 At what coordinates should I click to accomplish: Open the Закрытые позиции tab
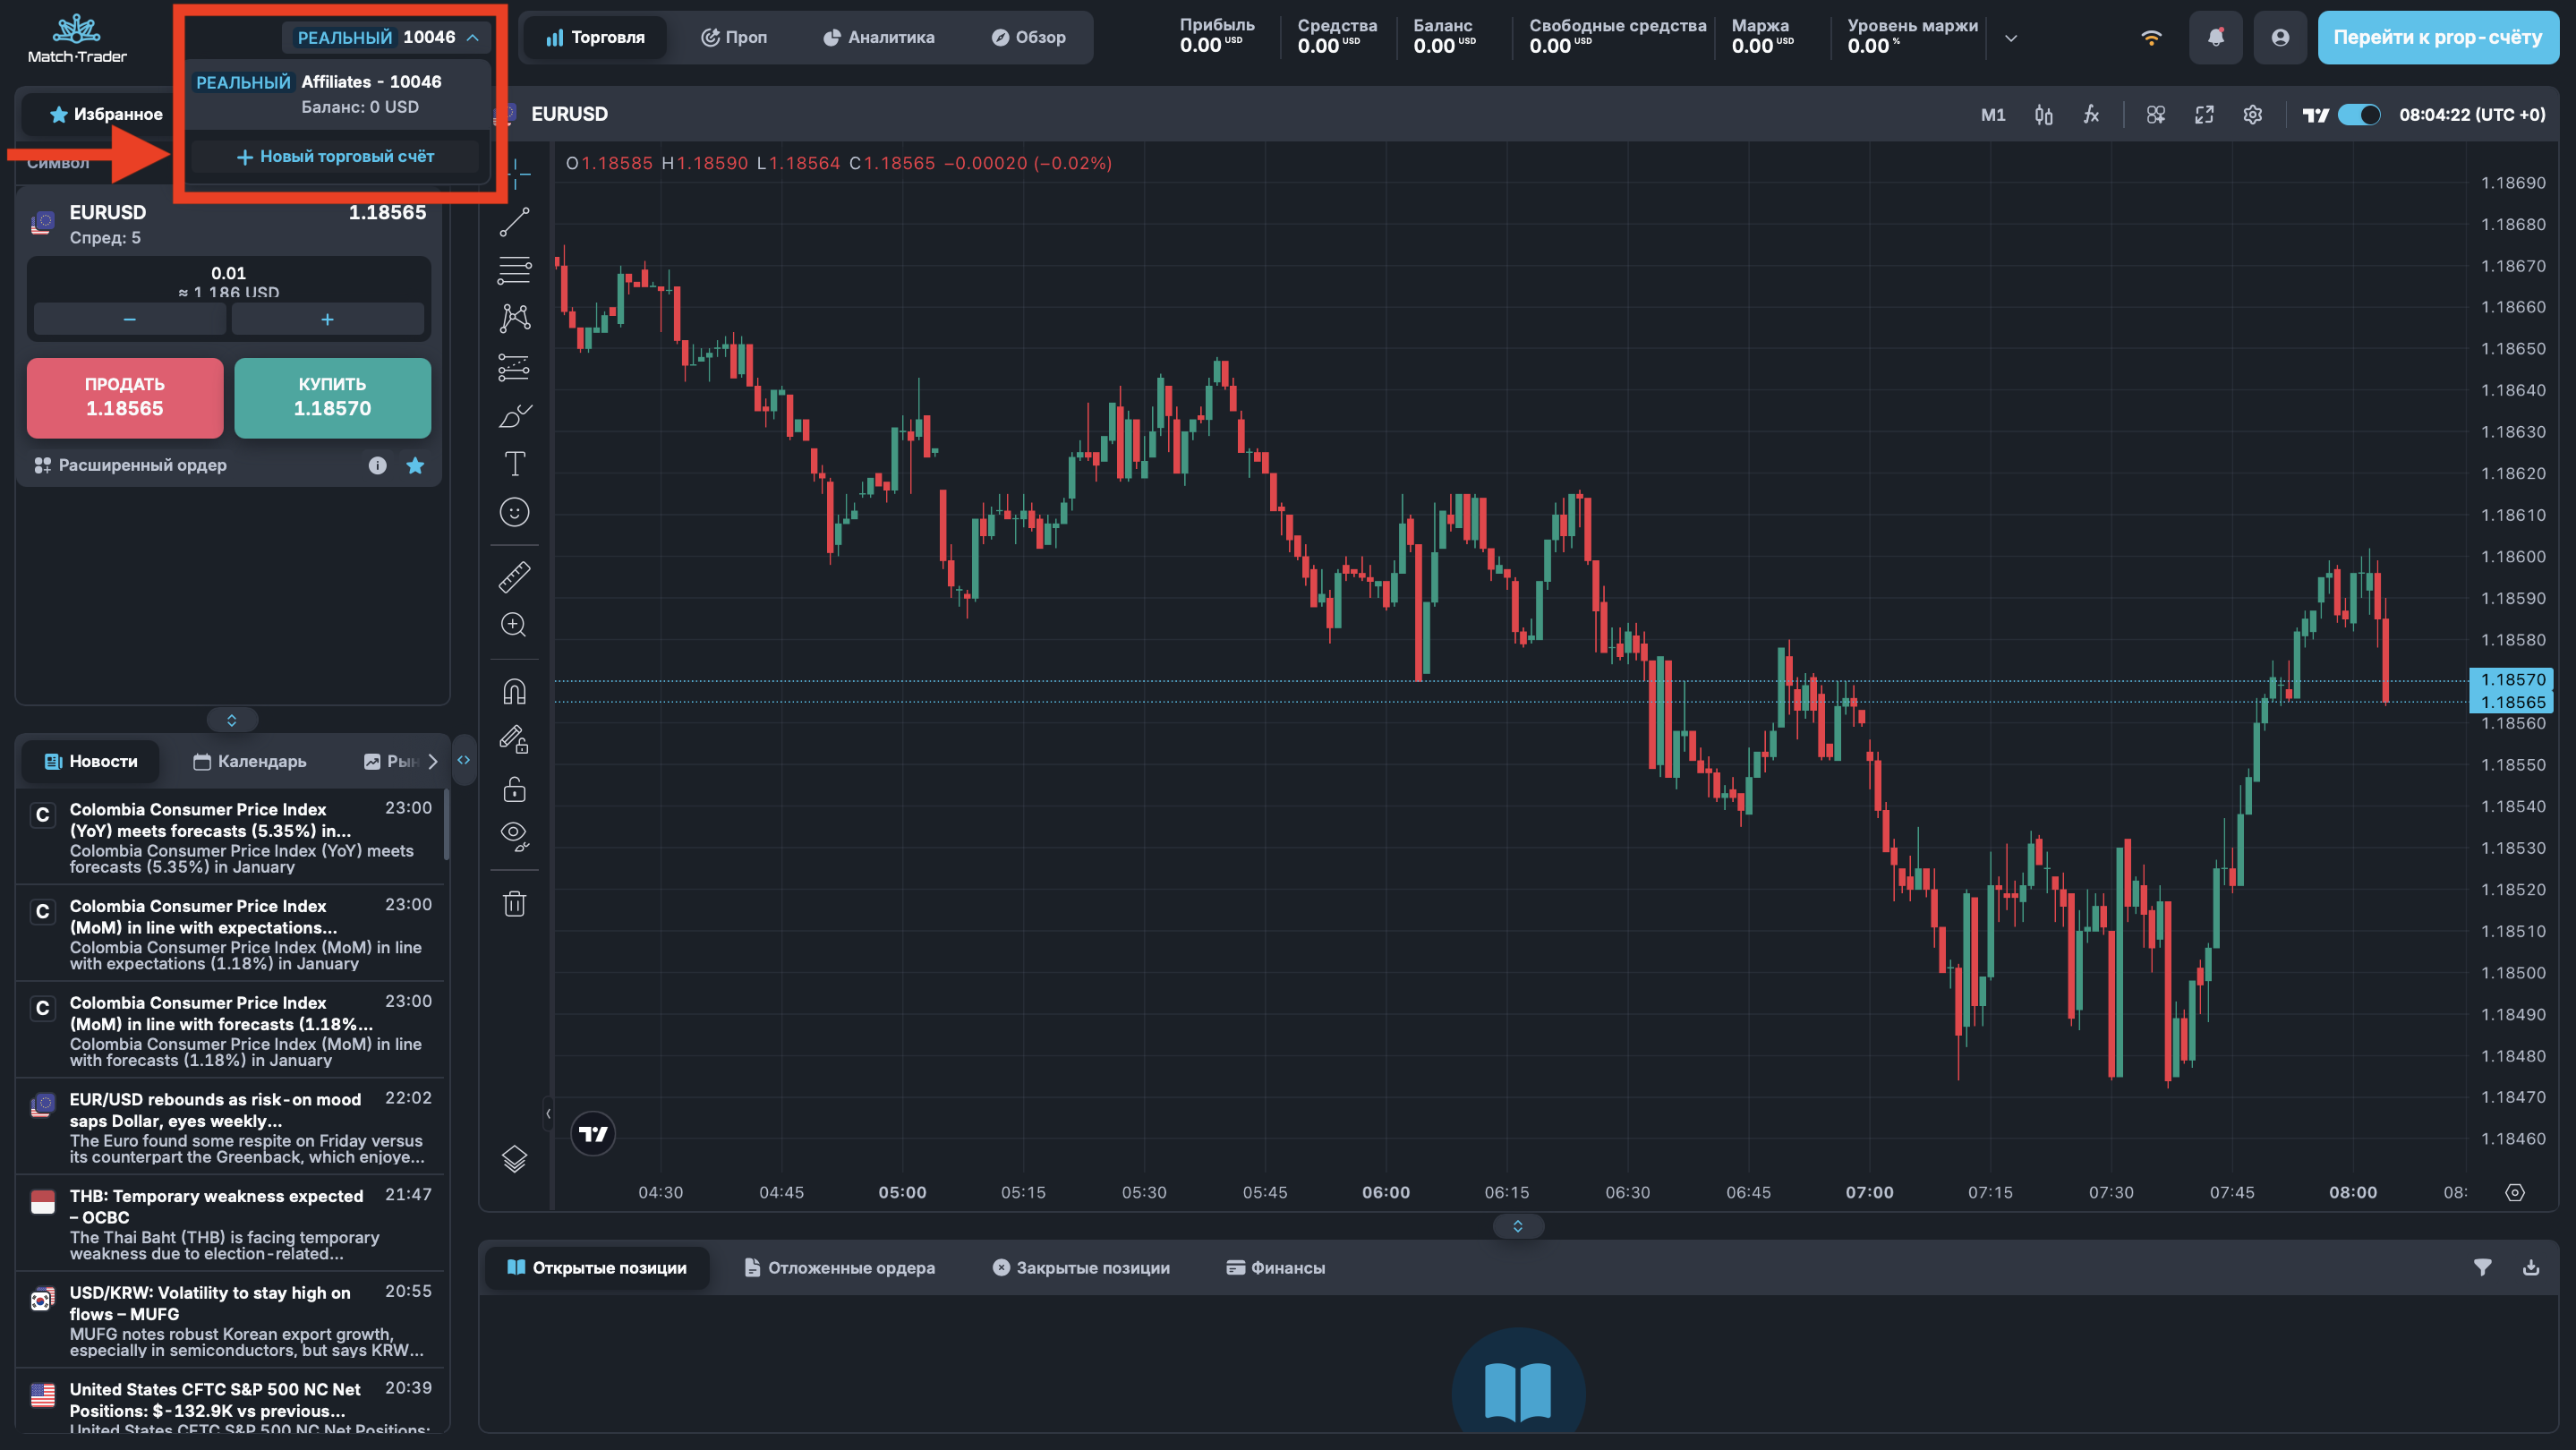coord(1081,1267)
